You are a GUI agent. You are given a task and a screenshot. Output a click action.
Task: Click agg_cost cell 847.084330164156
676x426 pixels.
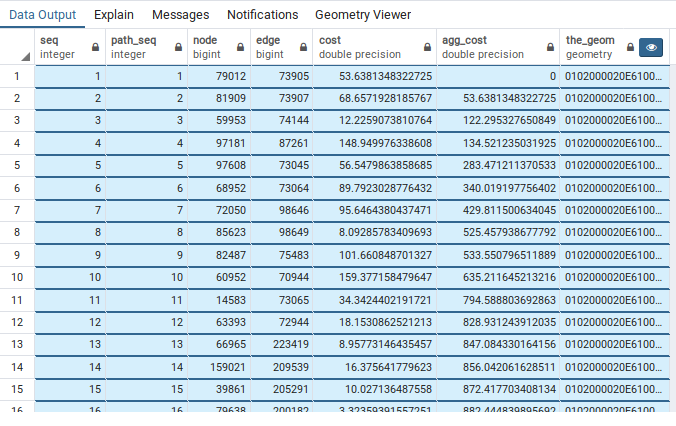[498, 344]
